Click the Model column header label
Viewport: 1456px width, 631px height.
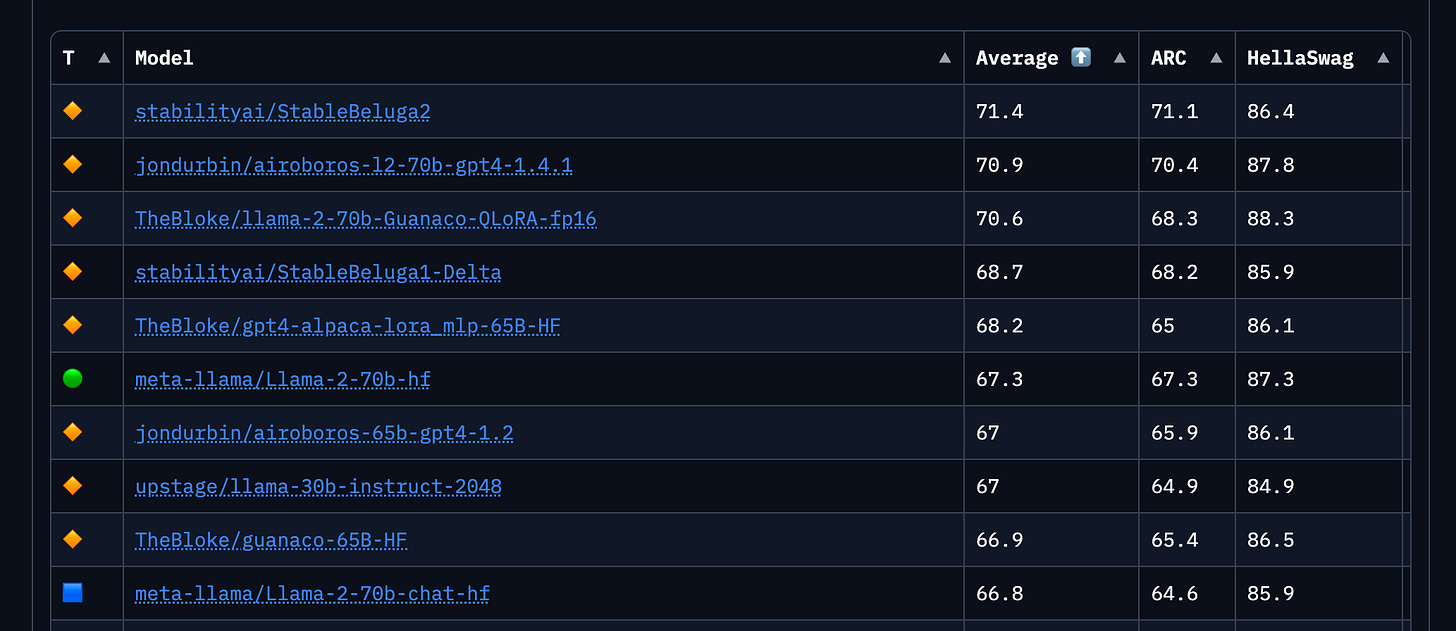164,58
